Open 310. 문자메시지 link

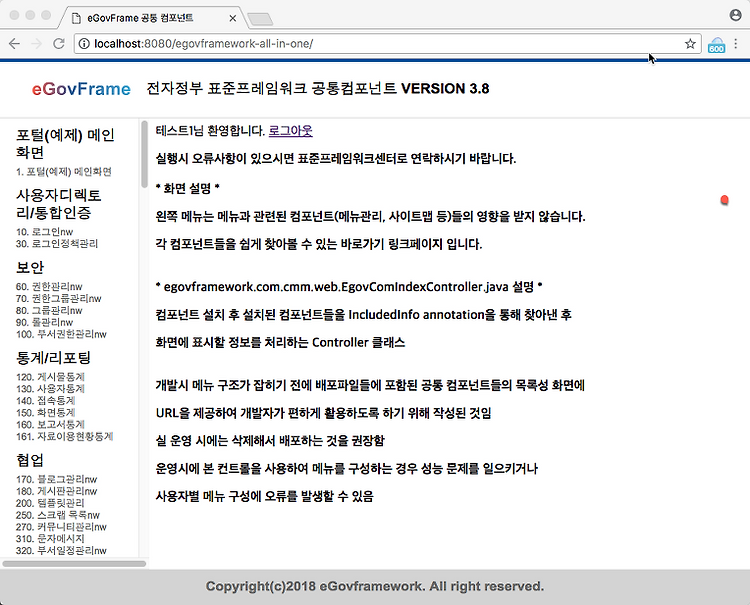[50, 539]
